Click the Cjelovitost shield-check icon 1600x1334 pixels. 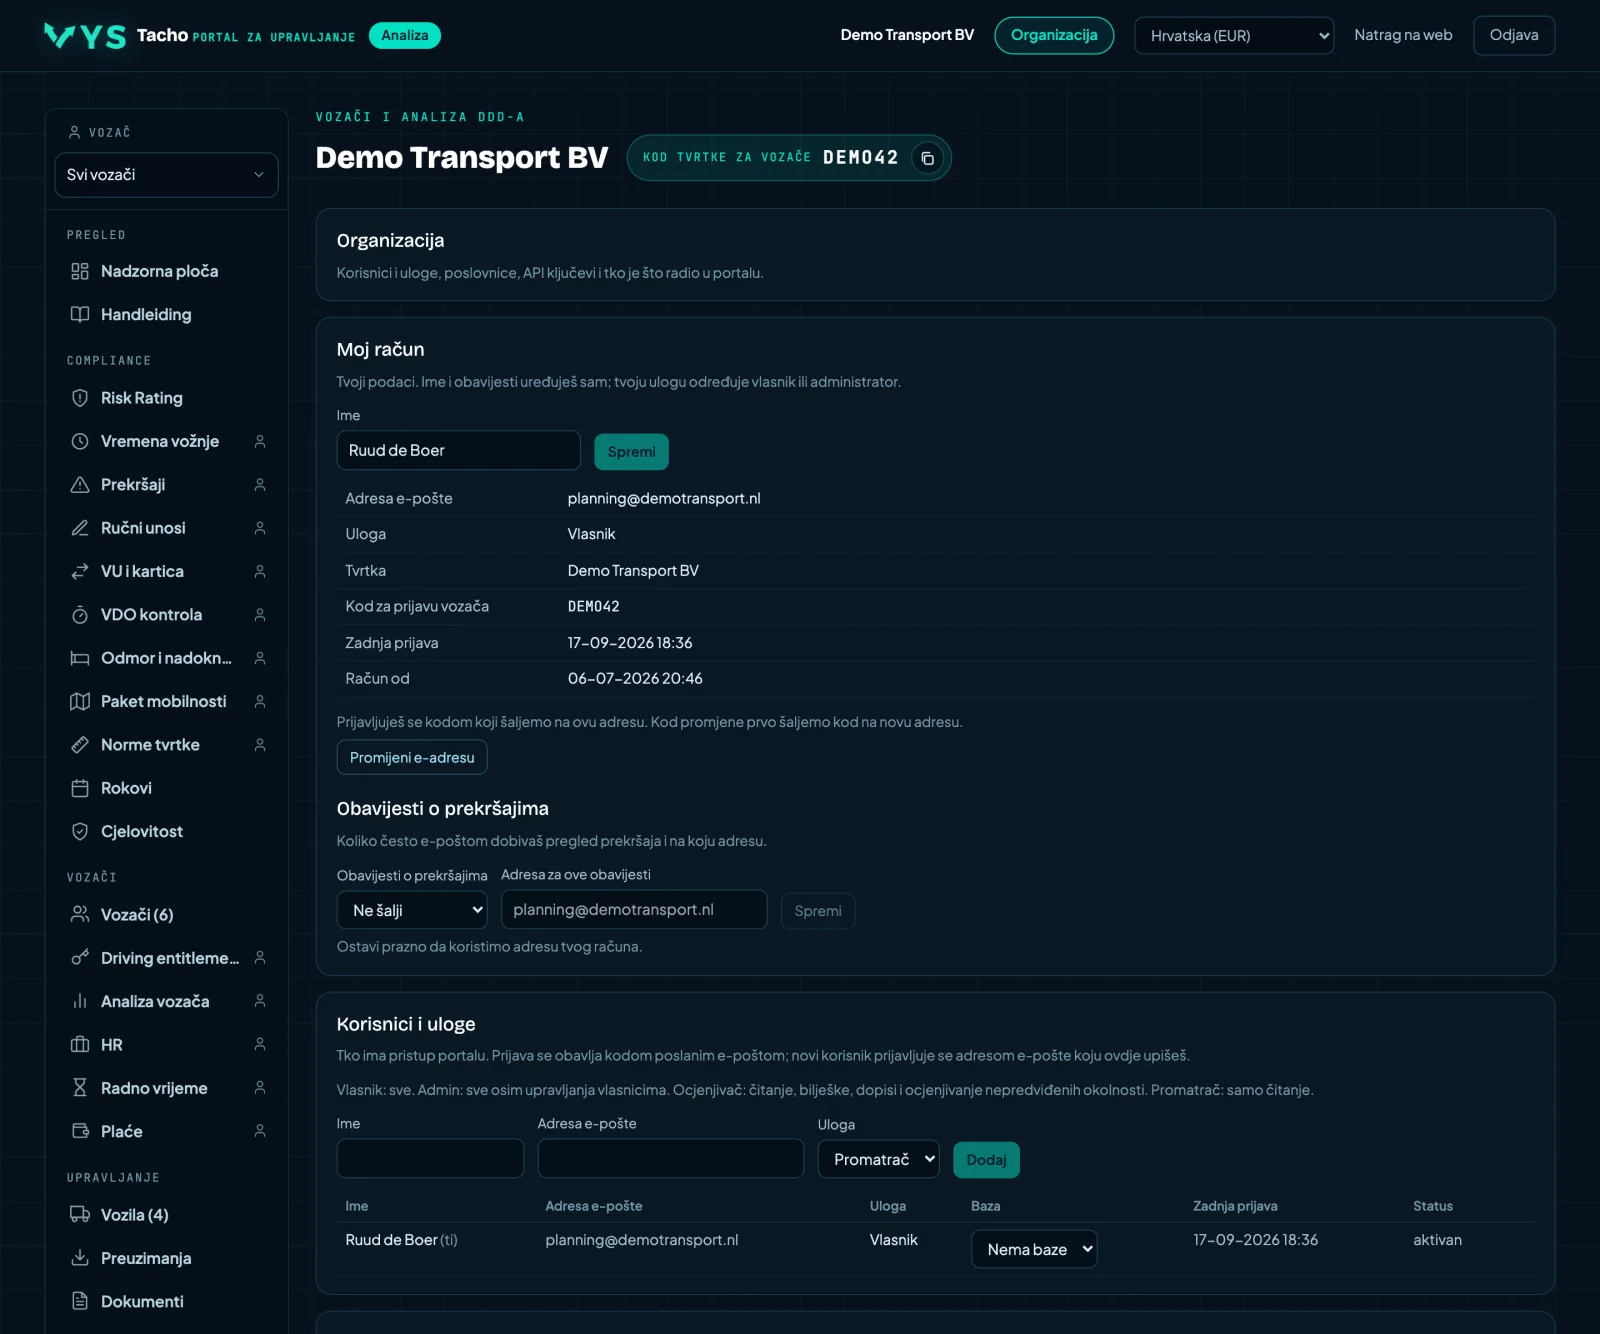80,831
